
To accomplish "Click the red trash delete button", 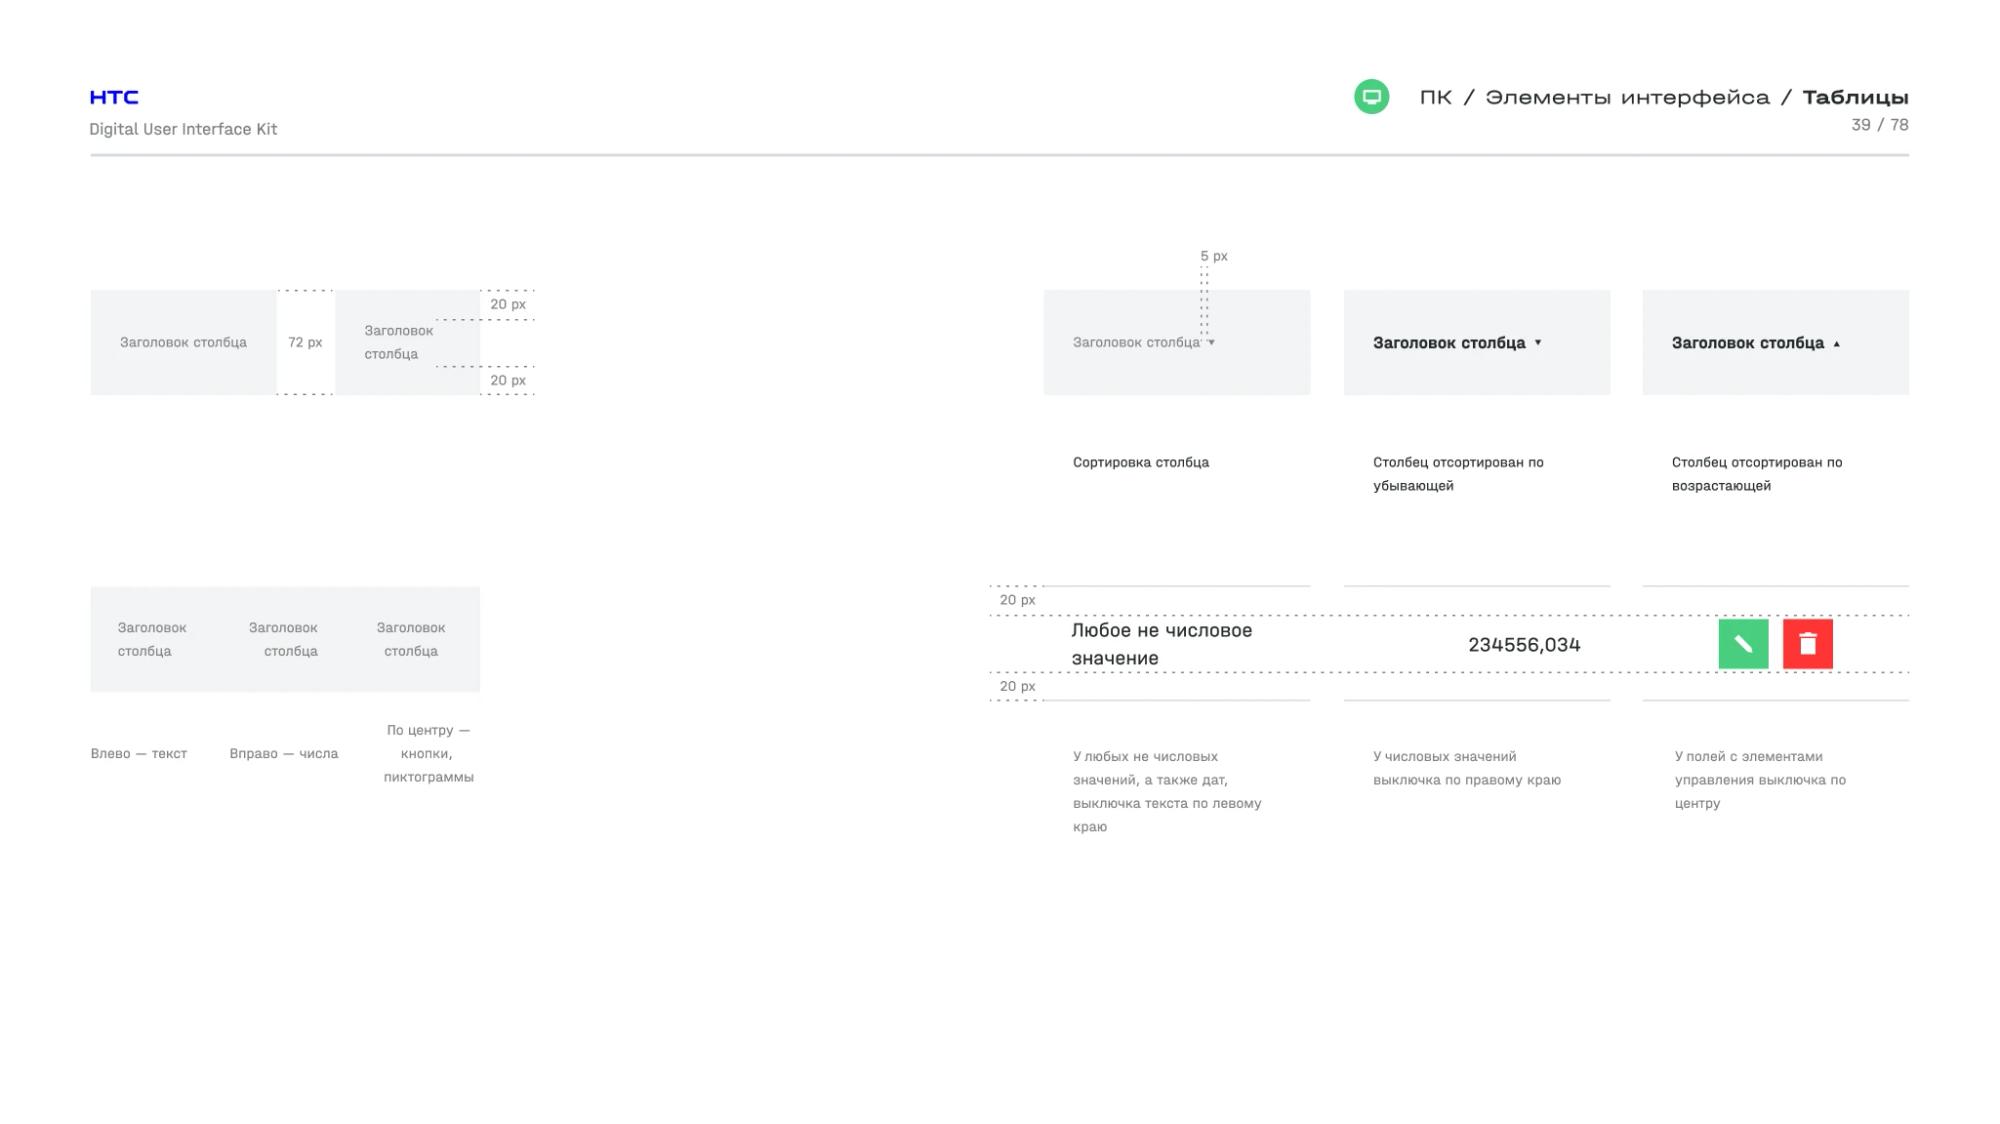I will [1807, 644].
